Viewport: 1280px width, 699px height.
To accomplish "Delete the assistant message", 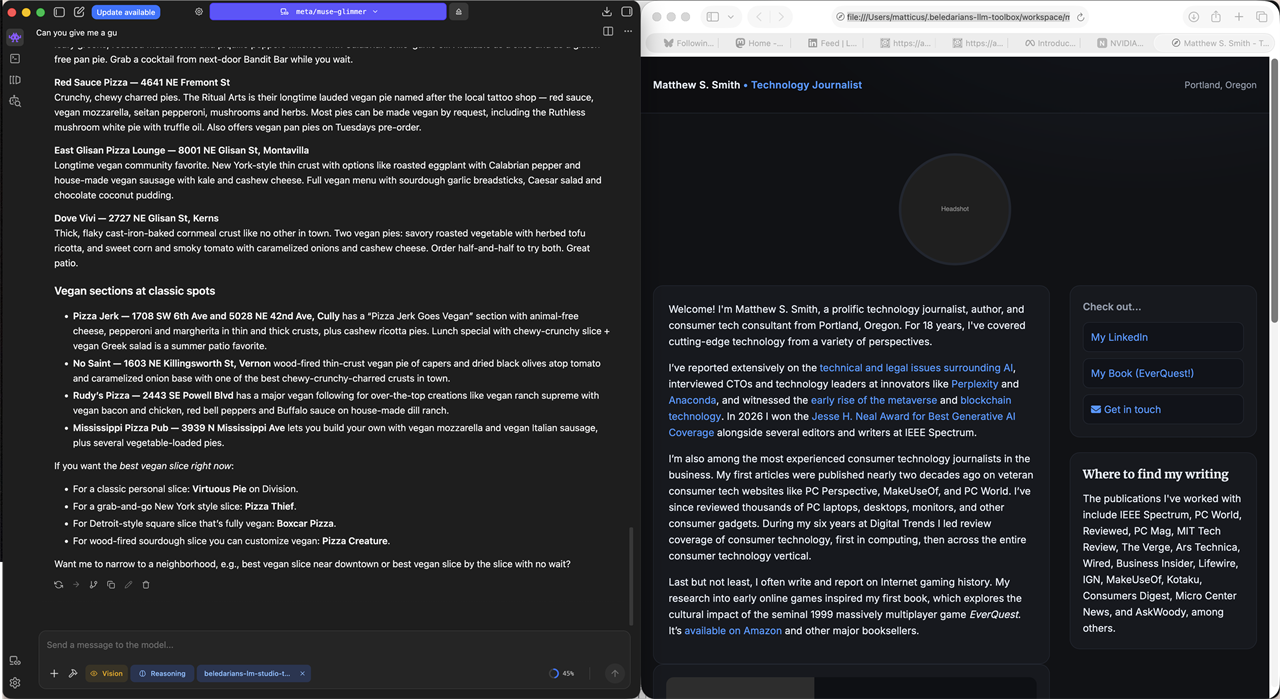I will click(146, 585).
